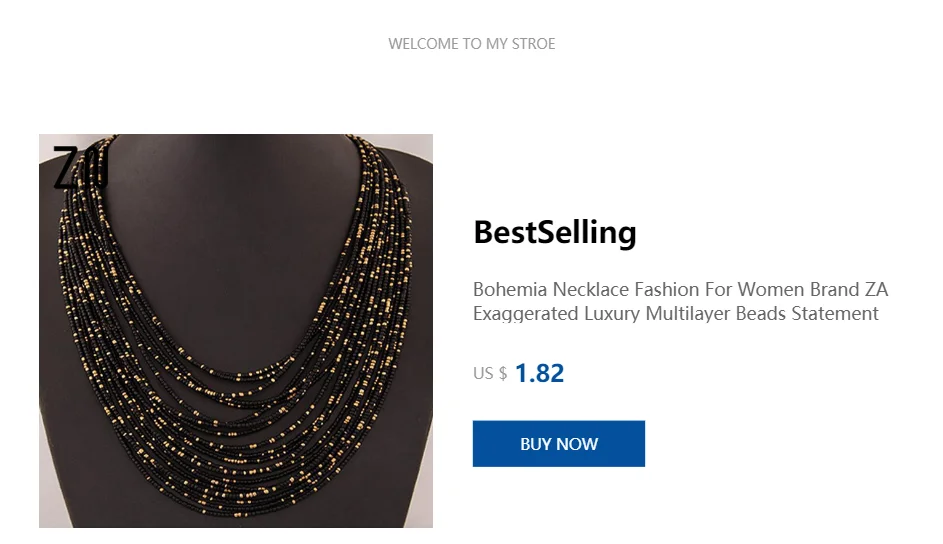Click the 1.82 price value
The image size is (943, 544).
click(x=539, y=373)
